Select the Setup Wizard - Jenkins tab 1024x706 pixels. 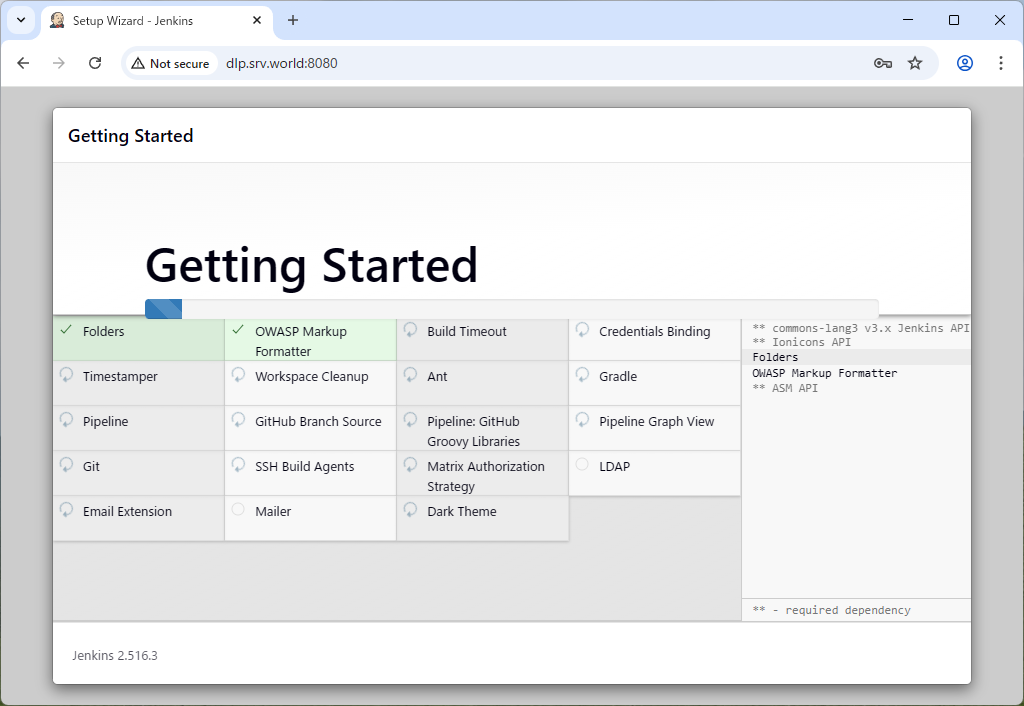150,20
